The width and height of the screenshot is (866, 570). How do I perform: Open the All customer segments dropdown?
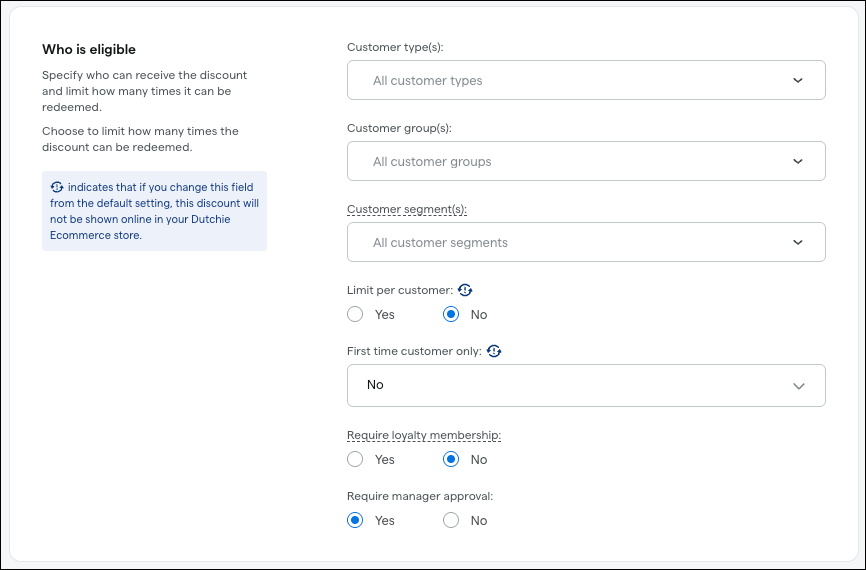tap(586, 242)
